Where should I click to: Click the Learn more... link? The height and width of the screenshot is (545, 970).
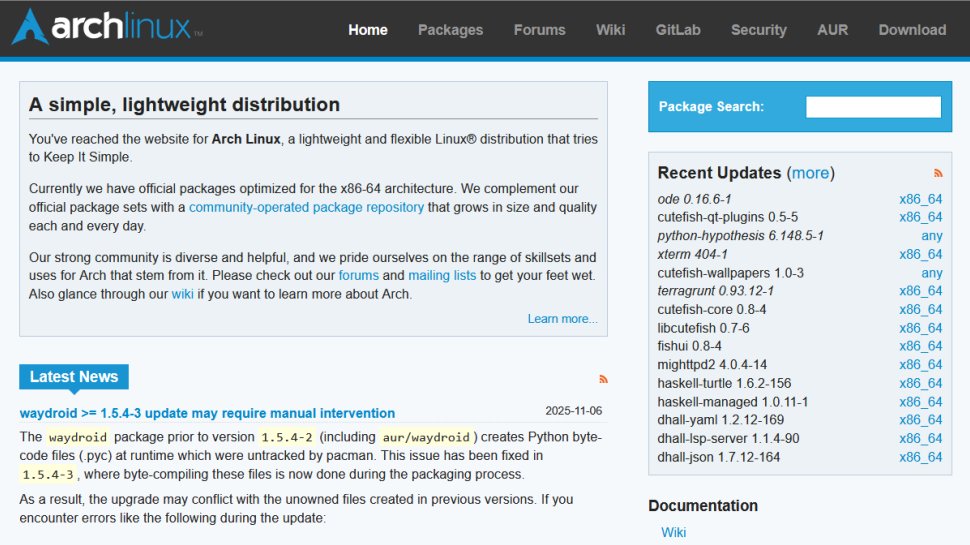562,319
